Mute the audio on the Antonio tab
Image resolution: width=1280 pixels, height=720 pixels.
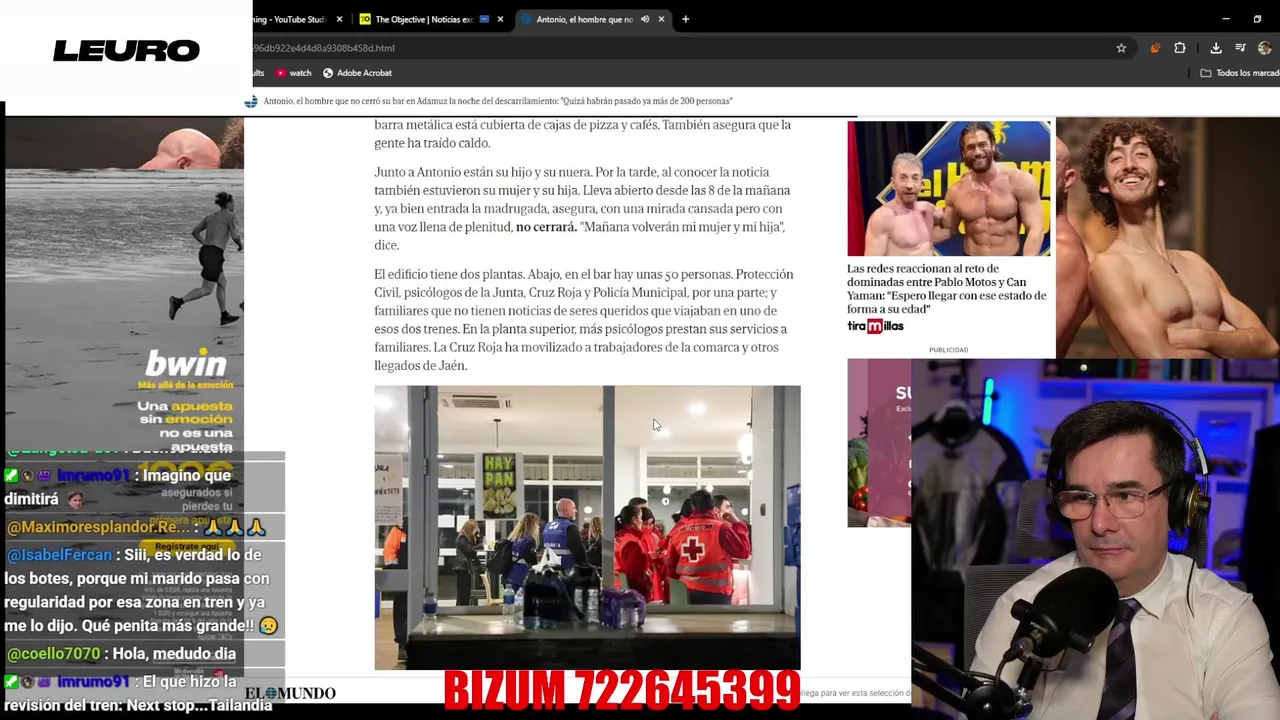pos(645,19)
